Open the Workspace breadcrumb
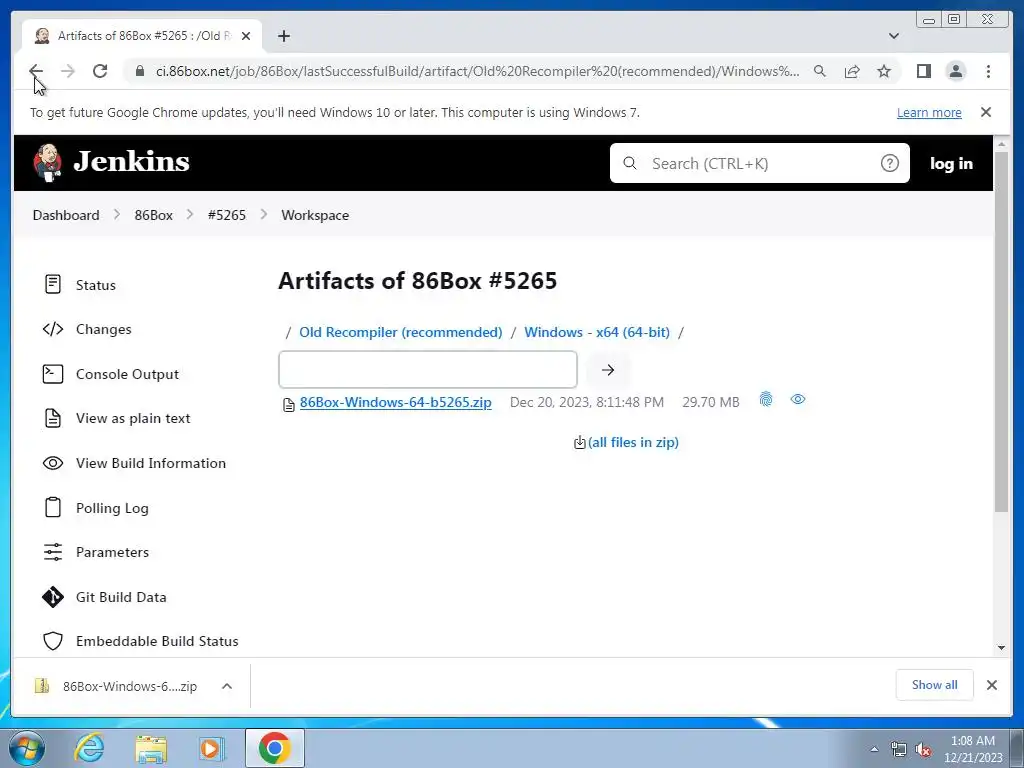The image size is (1024, 768). pyautogui.click(x=315, y=215)
